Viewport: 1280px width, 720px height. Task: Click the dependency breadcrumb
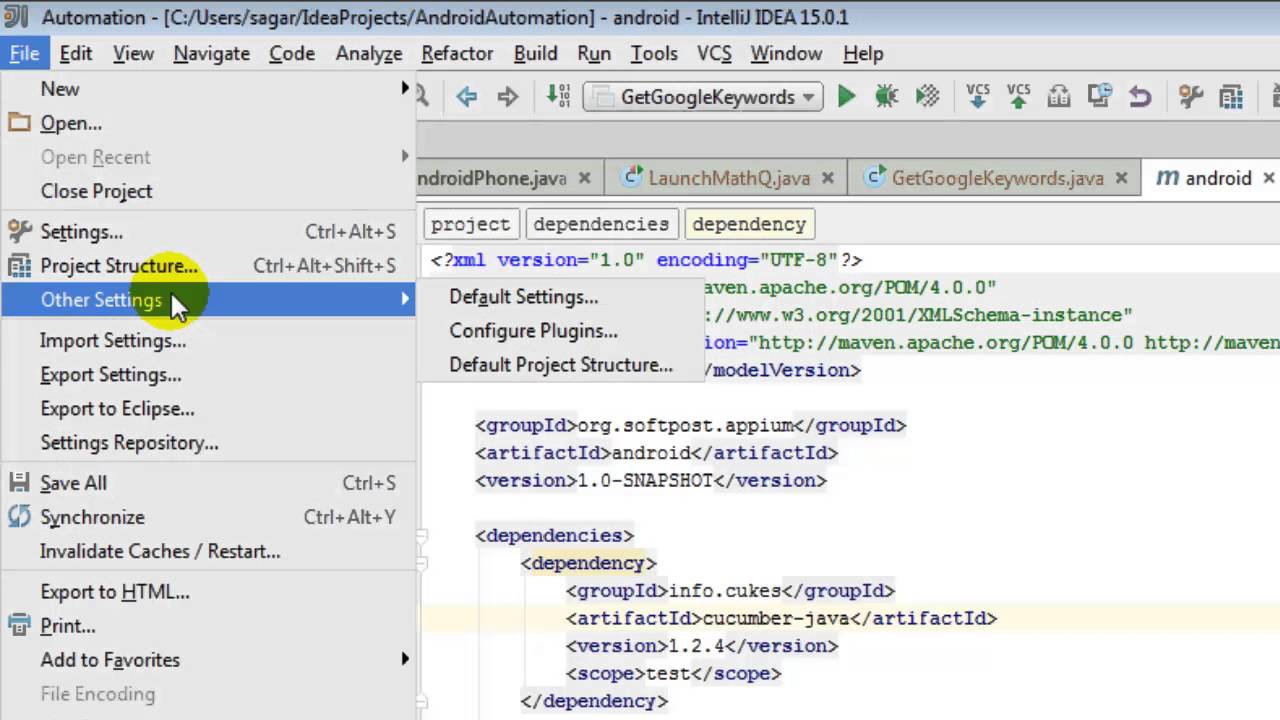coord(749,224)
